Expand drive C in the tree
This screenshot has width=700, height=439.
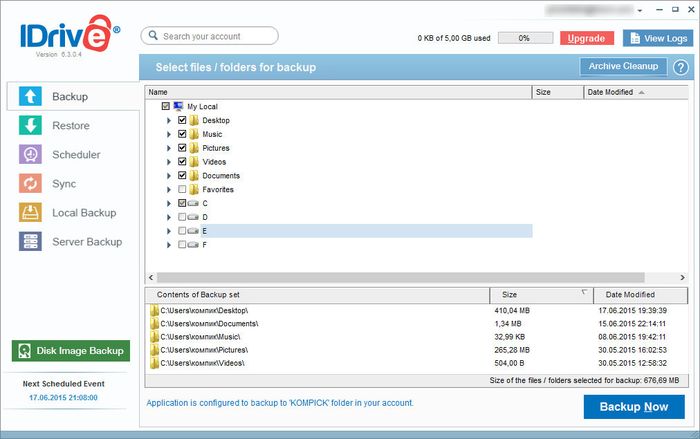(x=169, y=203)
